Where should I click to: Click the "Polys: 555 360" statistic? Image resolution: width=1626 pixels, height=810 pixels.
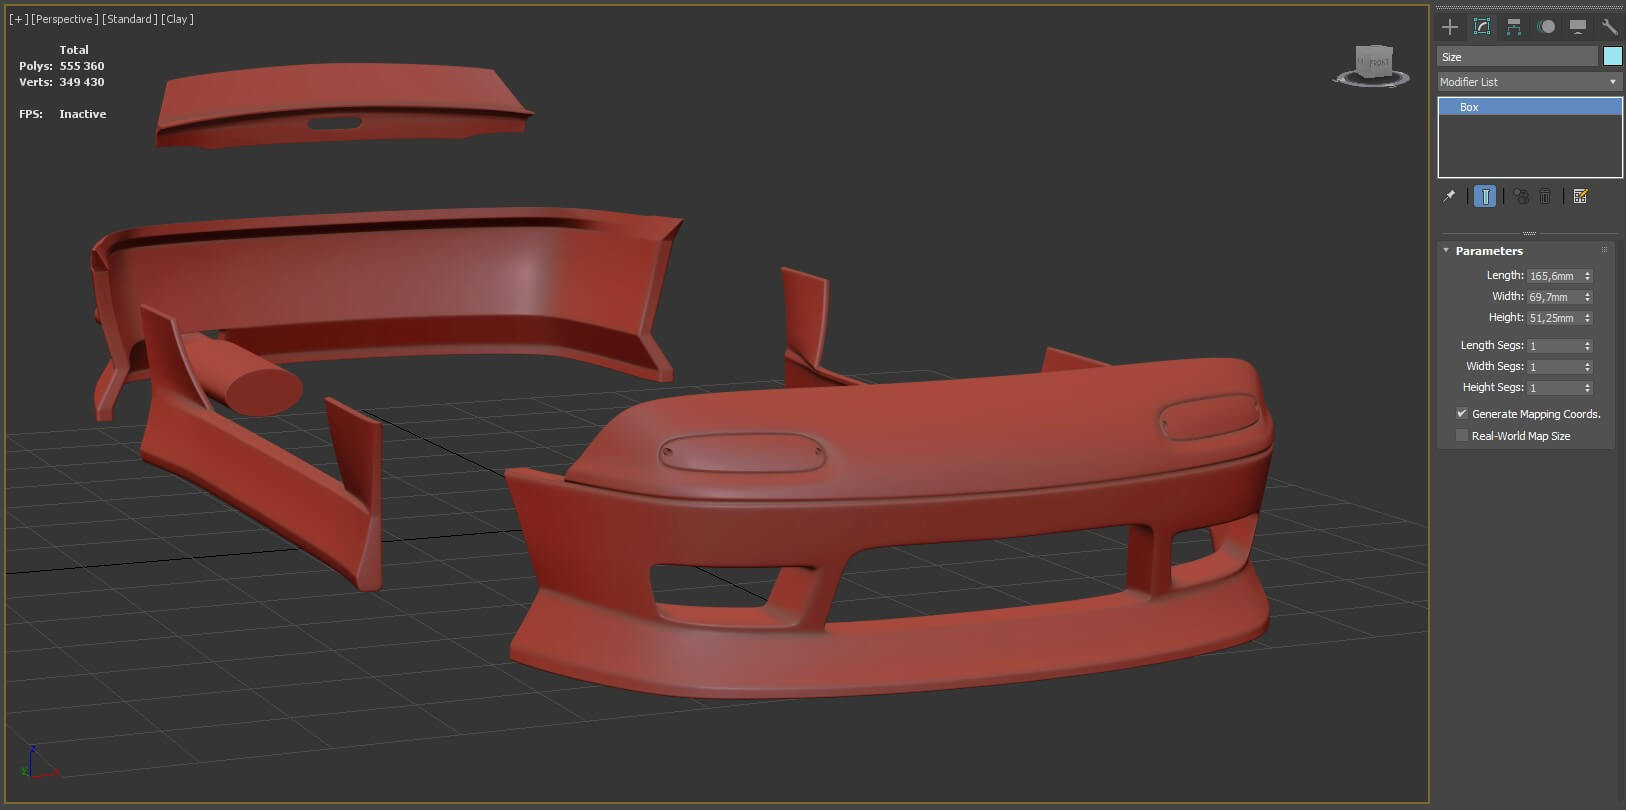[x=62, y=66]
